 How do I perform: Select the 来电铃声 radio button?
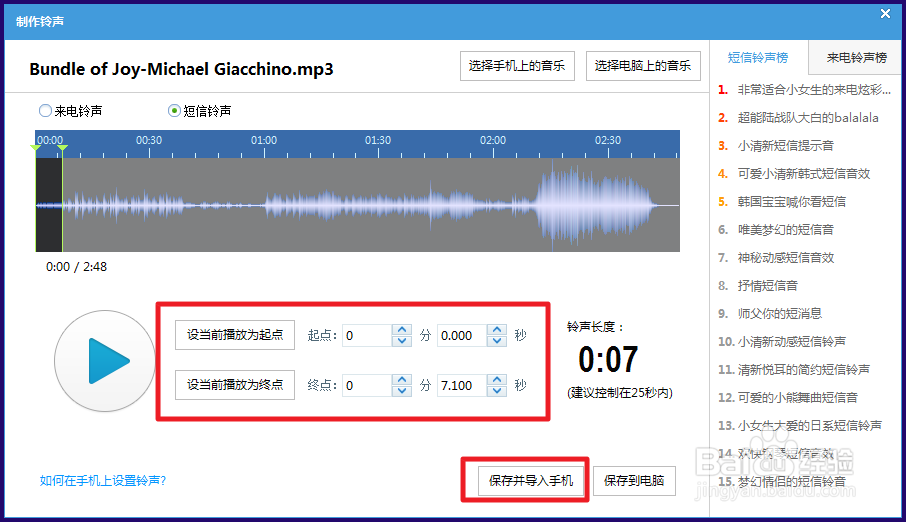(45, 110)
